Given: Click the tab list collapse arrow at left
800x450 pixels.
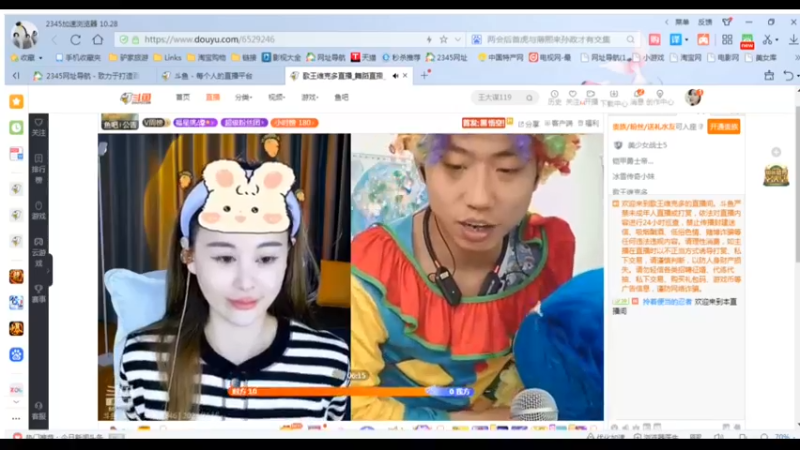Looking at the screenshot, I should (x=16, y=76).
